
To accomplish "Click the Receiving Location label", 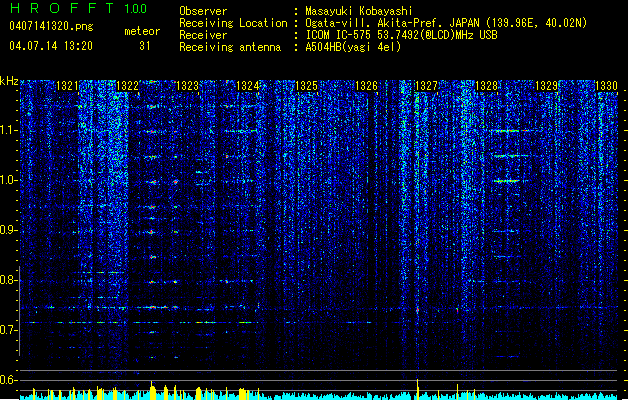I will point(233,23).
